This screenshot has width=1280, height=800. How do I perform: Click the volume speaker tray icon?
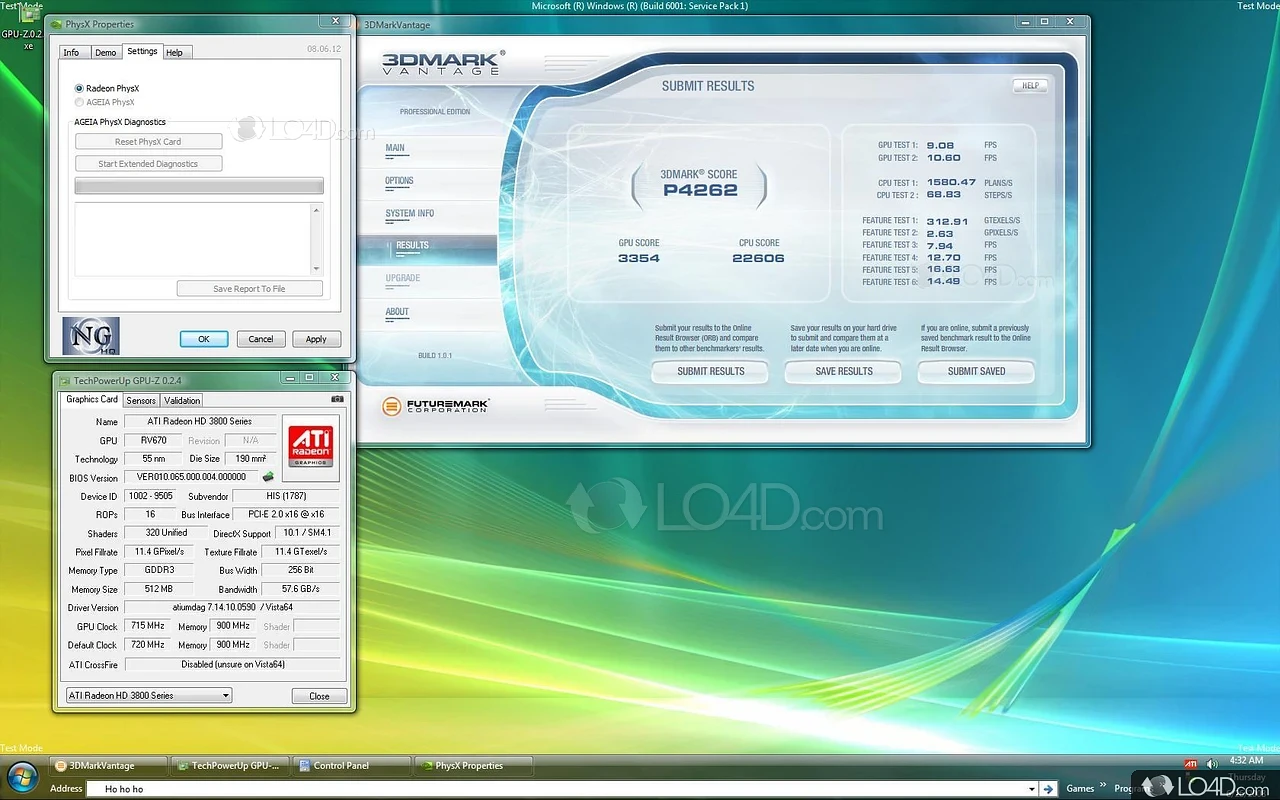(x=1212, y=765)
